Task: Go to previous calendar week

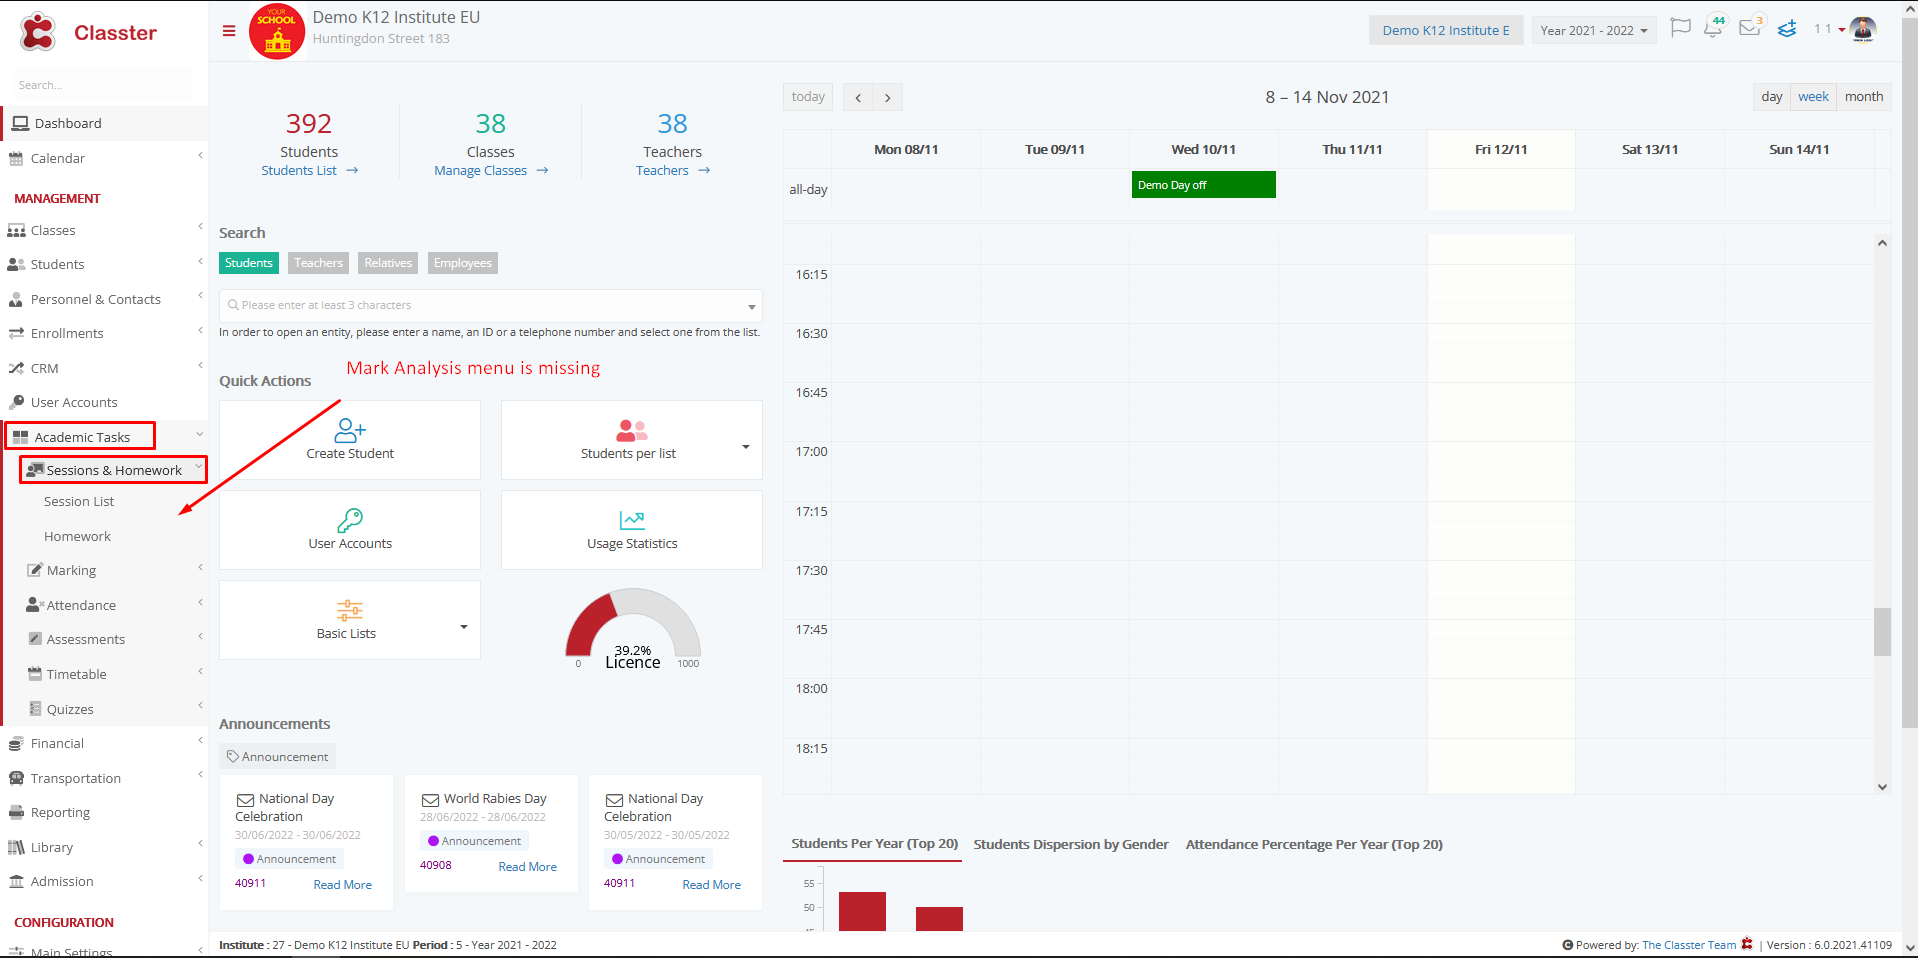Action: [858, 97]
